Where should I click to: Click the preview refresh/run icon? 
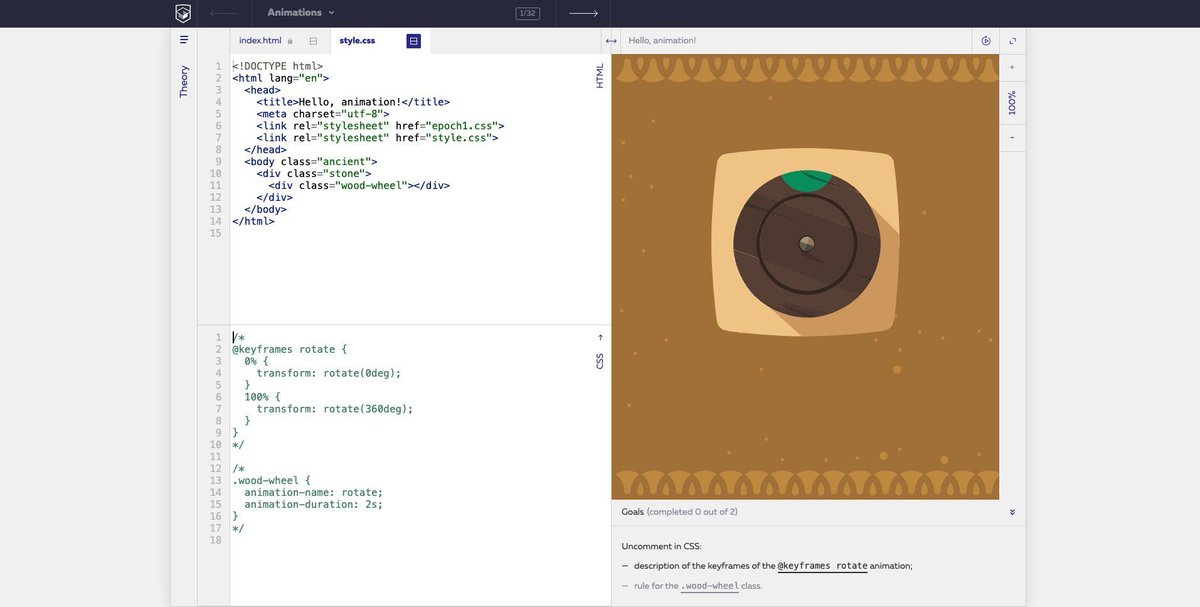point(986,41)
